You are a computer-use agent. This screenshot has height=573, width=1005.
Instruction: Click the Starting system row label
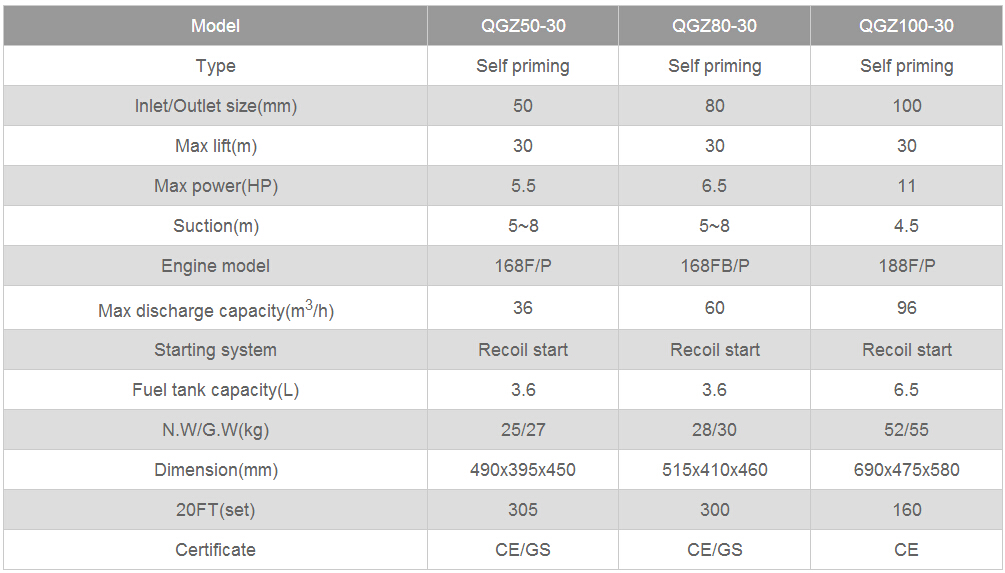tap(215, 350)
